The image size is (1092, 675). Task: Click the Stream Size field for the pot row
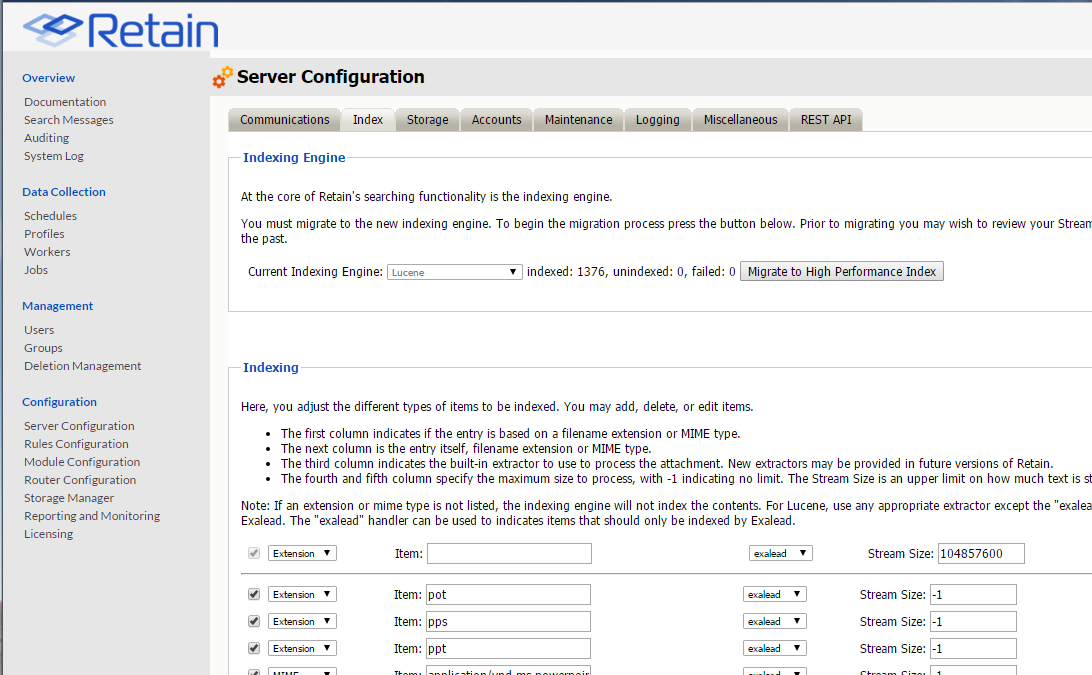973,595
